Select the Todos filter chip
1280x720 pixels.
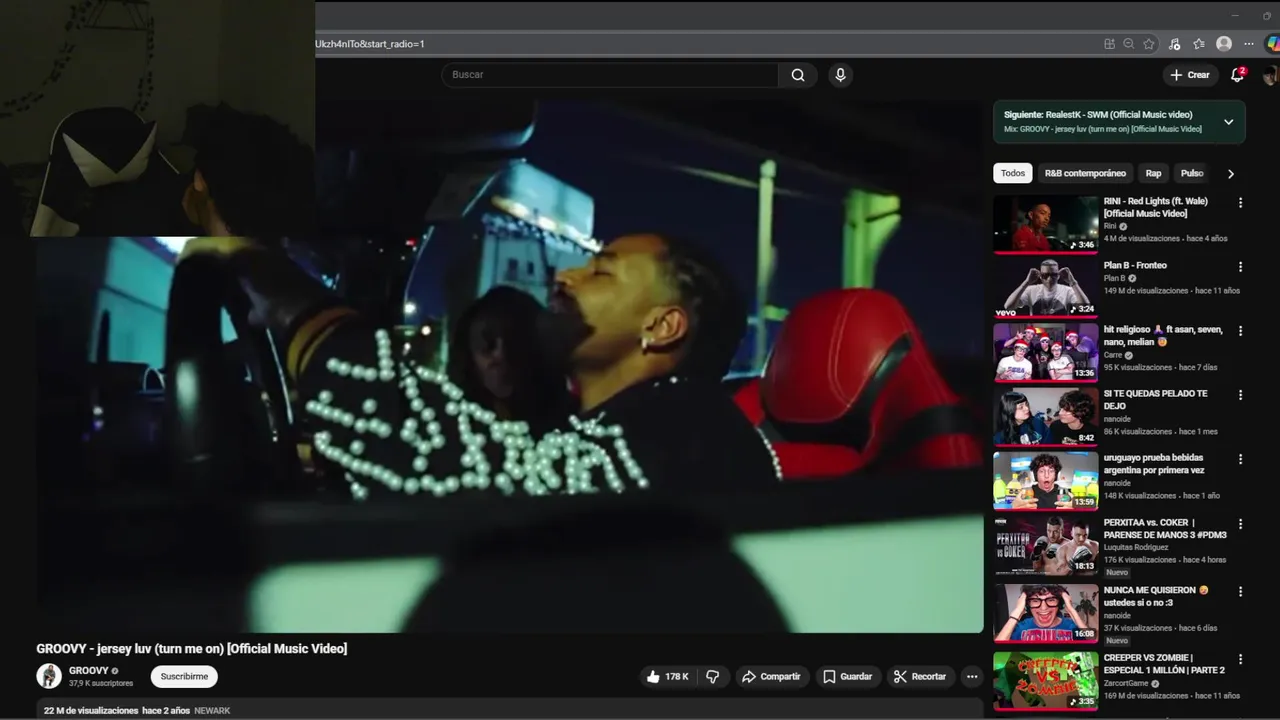click(x=1013, y=173)
